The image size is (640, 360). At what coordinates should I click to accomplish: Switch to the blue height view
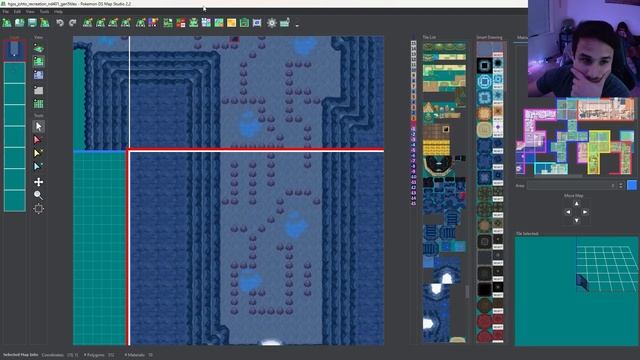(x=38, y=75)
